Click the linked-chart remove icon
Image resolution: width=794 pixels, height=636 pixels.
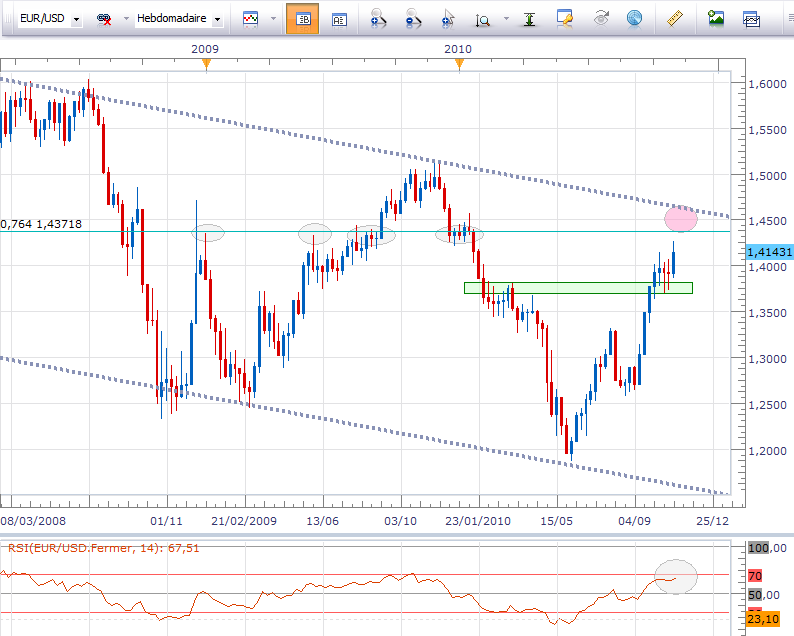(104, 19)
